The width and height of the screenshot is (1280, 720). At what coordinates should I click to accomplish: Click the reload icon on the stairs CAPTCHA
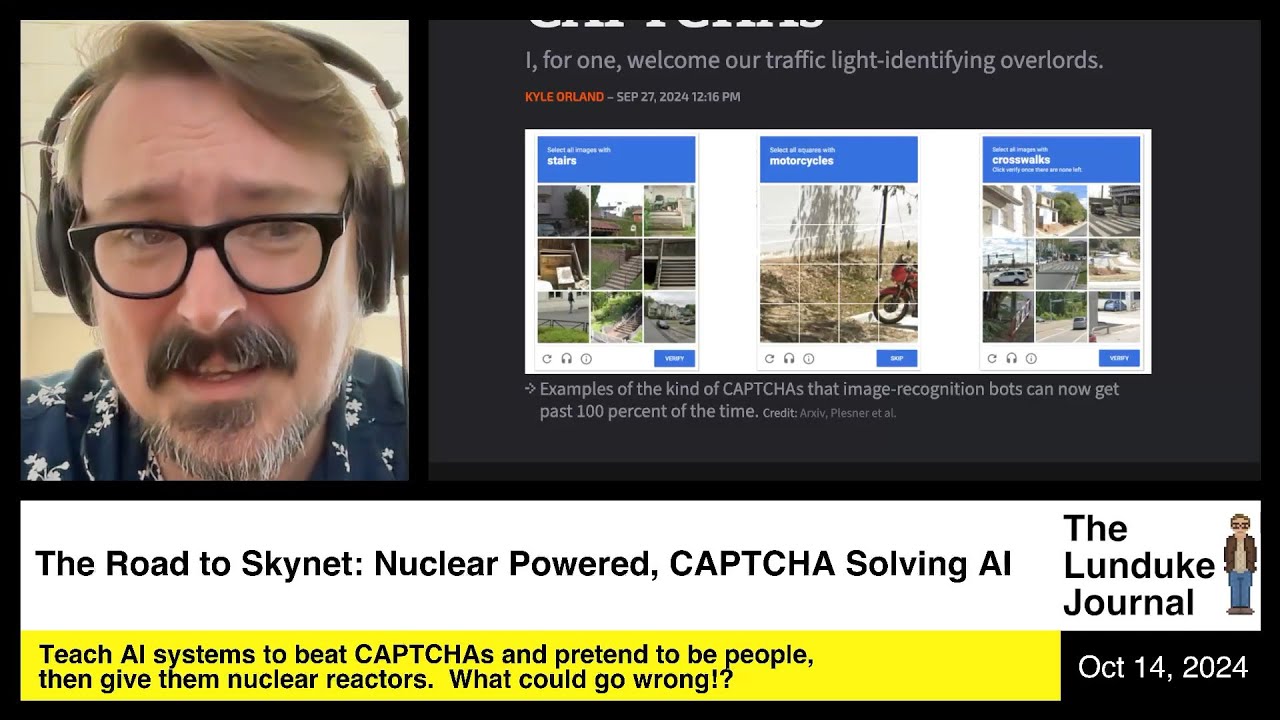(x=547, y=358)
